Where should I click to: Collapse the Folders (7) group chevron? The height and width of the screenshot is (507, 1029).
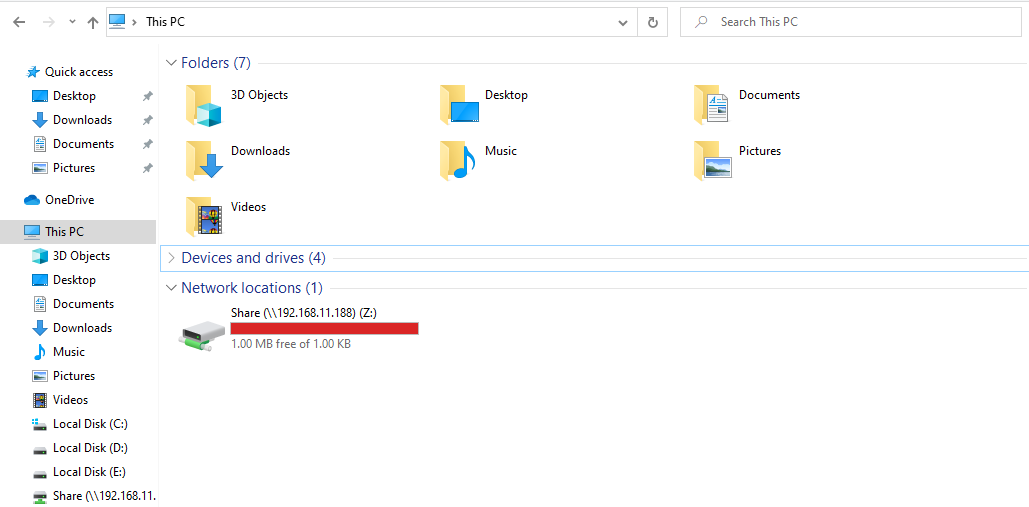(171, 63)
